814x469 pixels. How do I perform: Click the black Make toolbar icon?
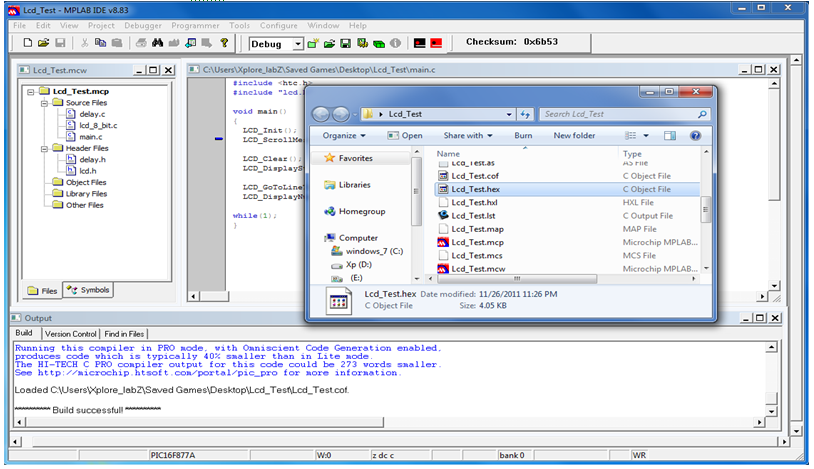tap(419, 43)
